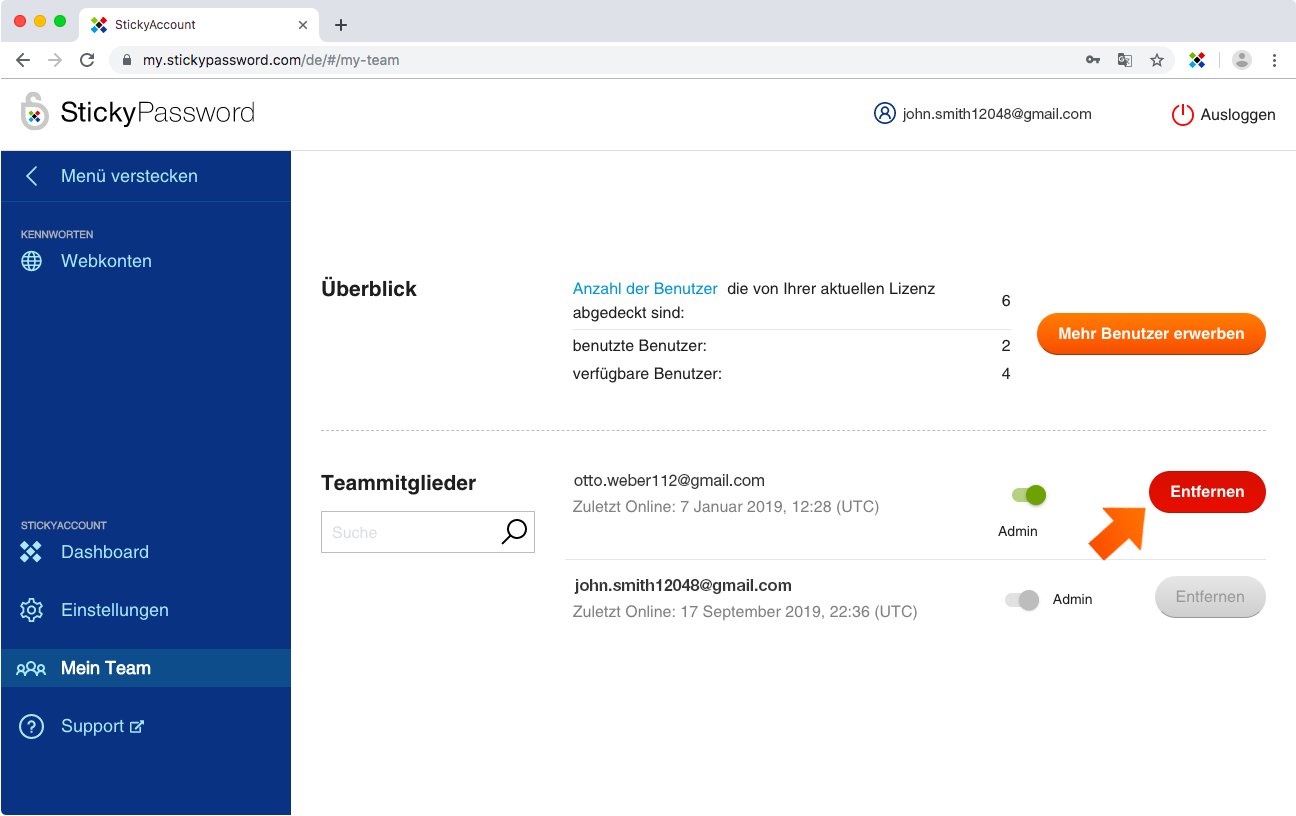Focus the Suche search field

click(428, 532)
